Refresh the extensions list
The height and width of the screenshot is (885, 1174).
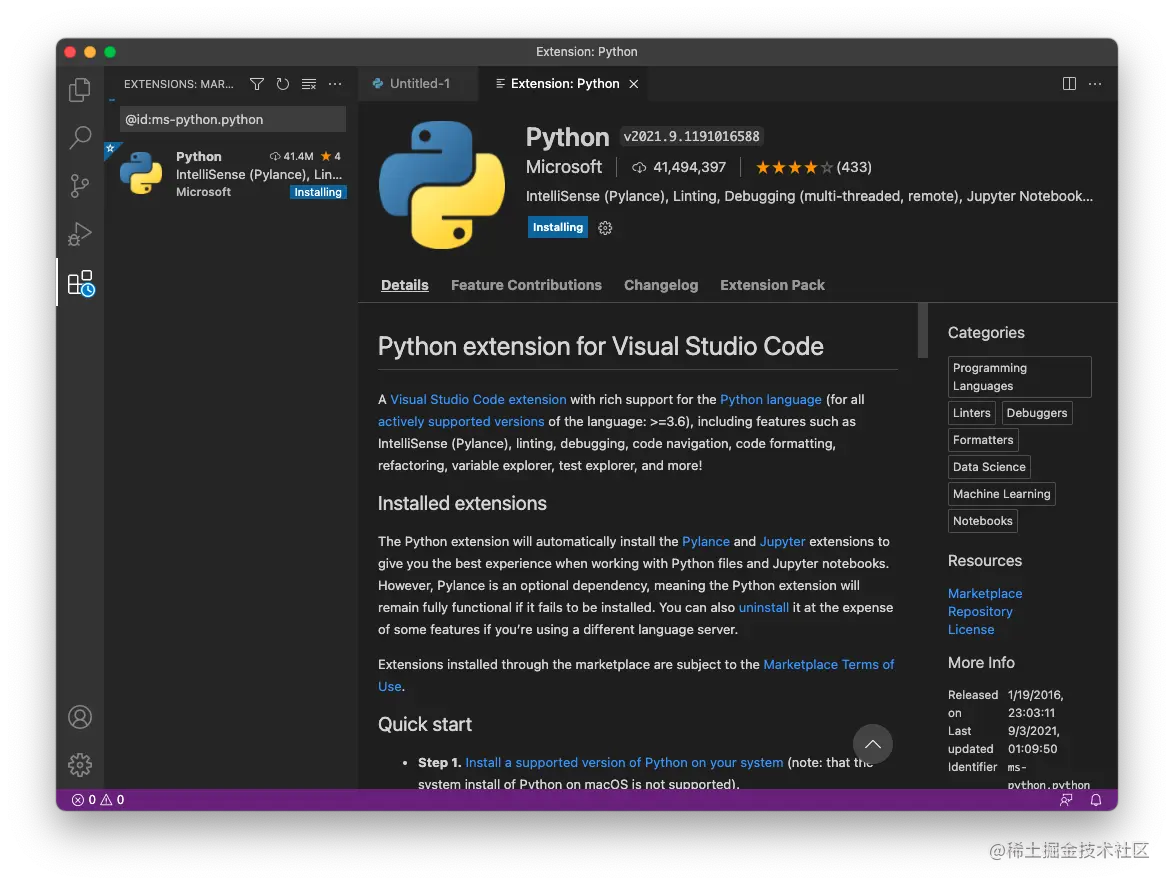282,84
